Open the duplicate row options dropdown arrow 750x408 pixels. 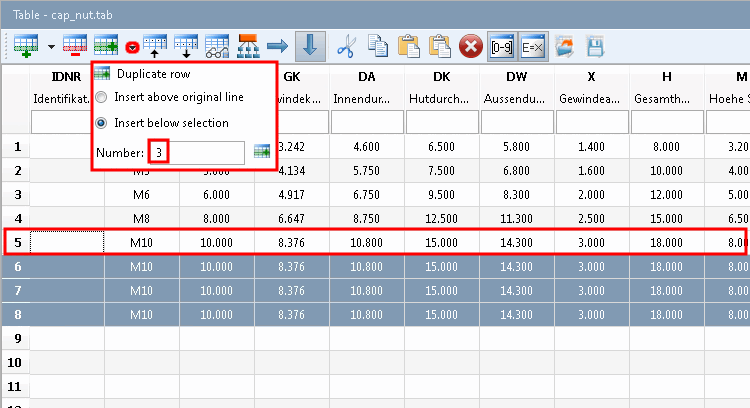tap(132, 47)
